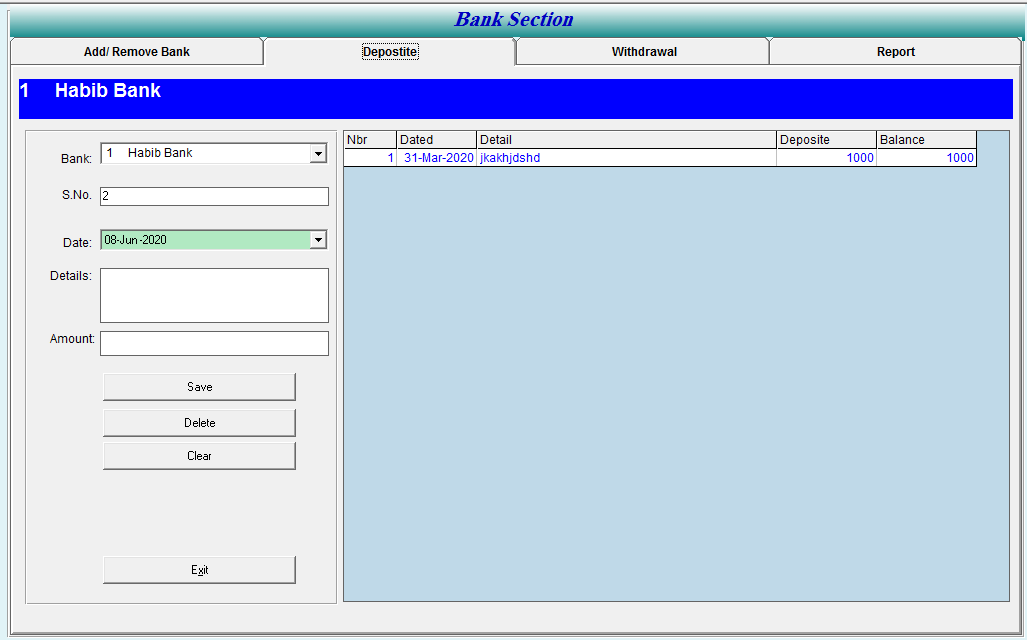Click into the Details text box

click(x=214, y=295)
